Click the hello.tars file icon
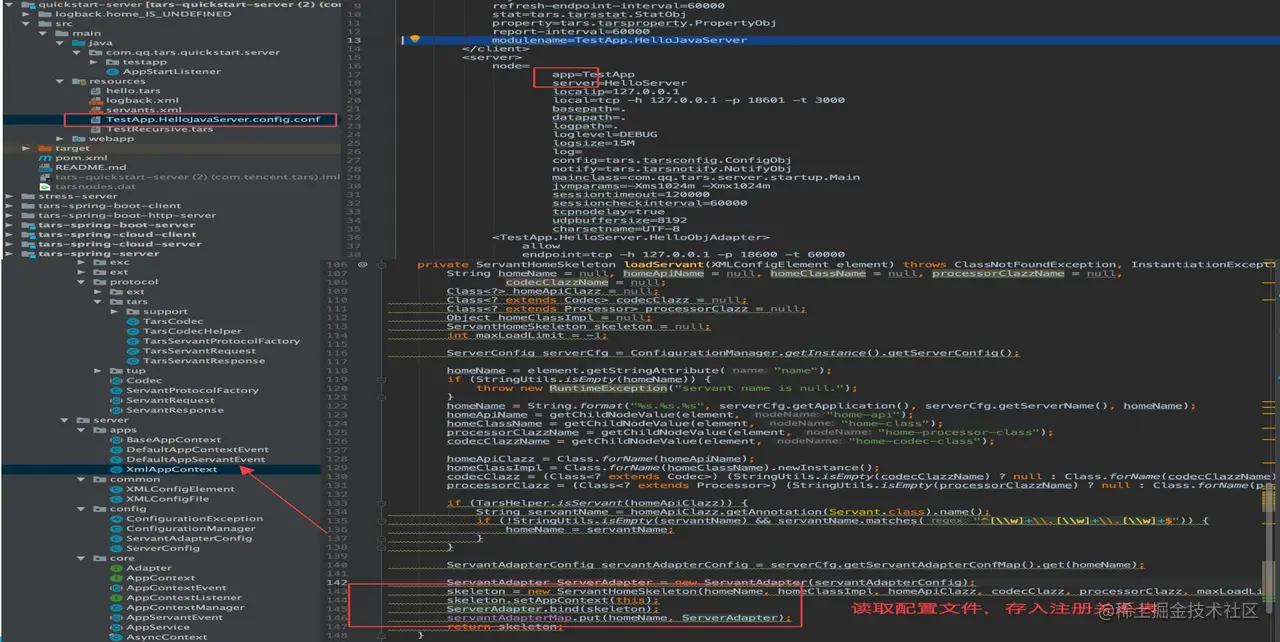 coord(96,90)
